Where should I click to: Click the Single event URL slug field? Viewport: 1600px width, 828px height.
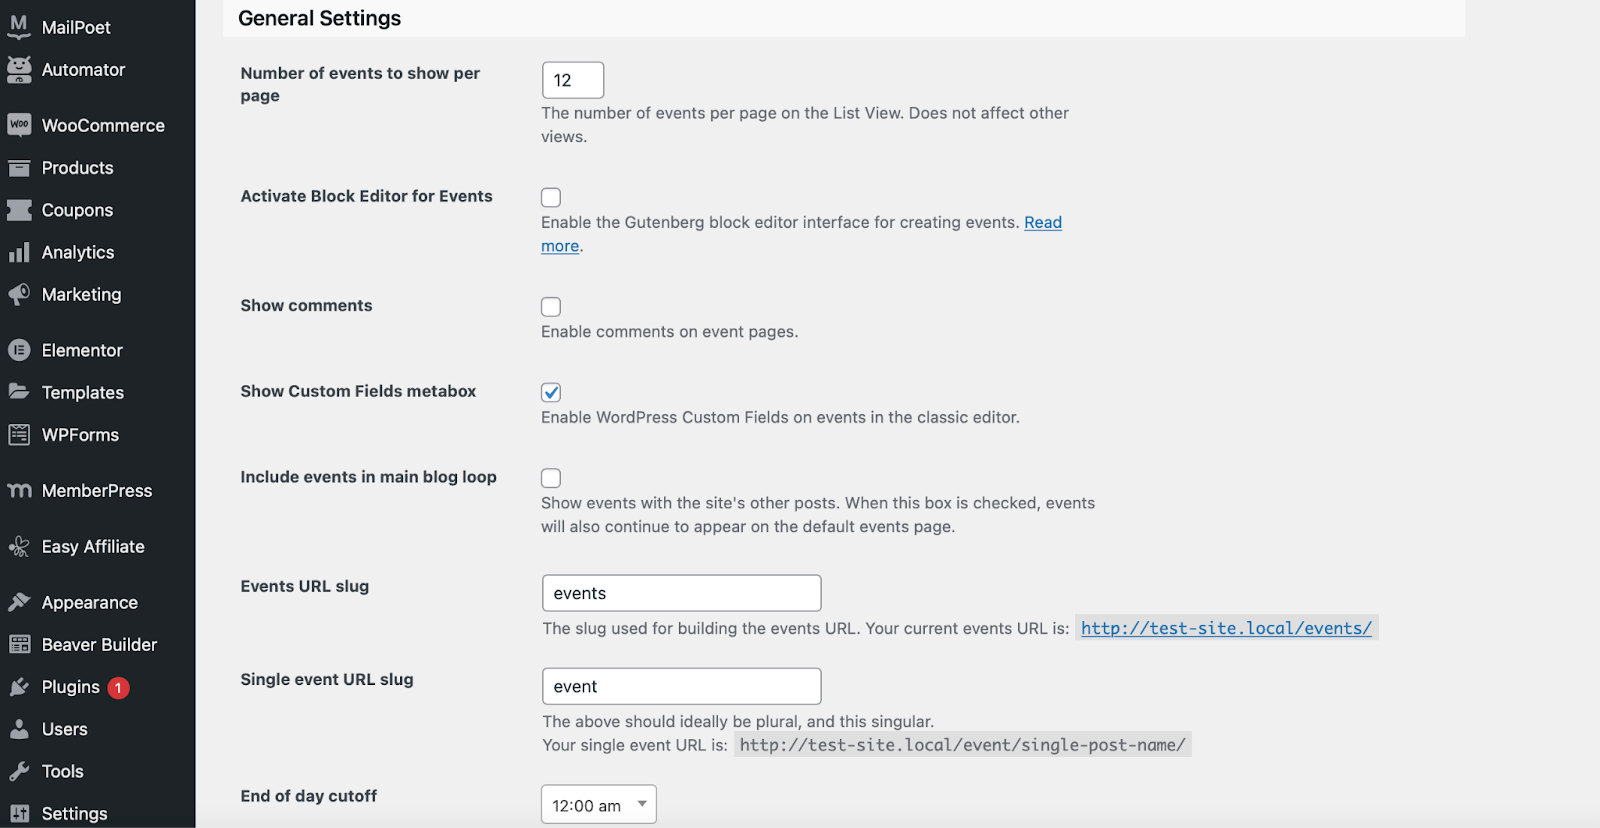click(x=681, y=686)
